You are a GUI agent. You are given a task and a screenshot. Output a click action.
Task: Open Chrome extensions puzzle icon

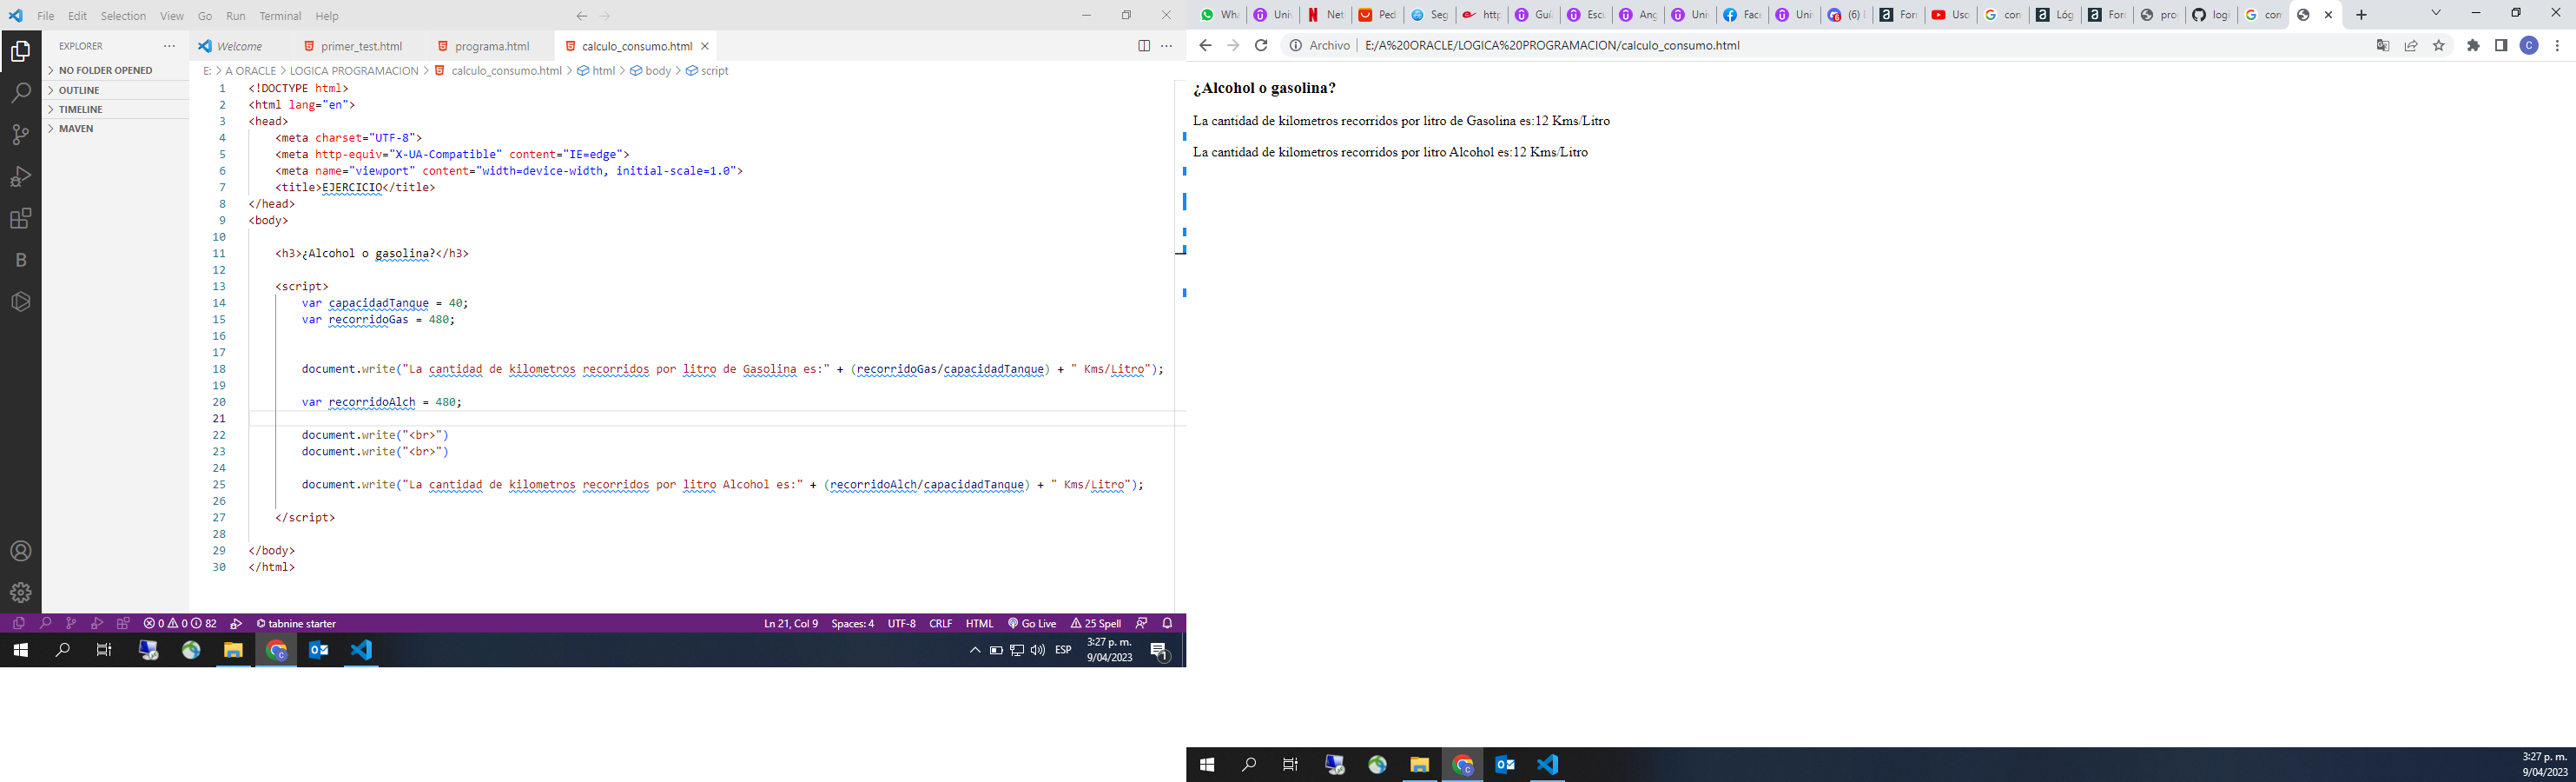(2473, 45)
